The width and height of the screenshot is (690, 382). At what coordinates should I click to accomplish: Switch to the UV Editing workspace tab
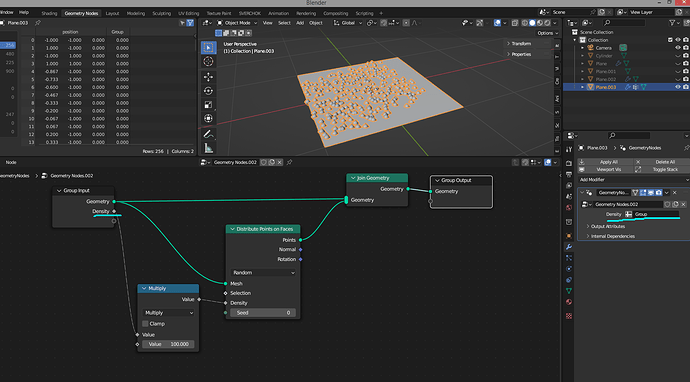coord(188,13)
